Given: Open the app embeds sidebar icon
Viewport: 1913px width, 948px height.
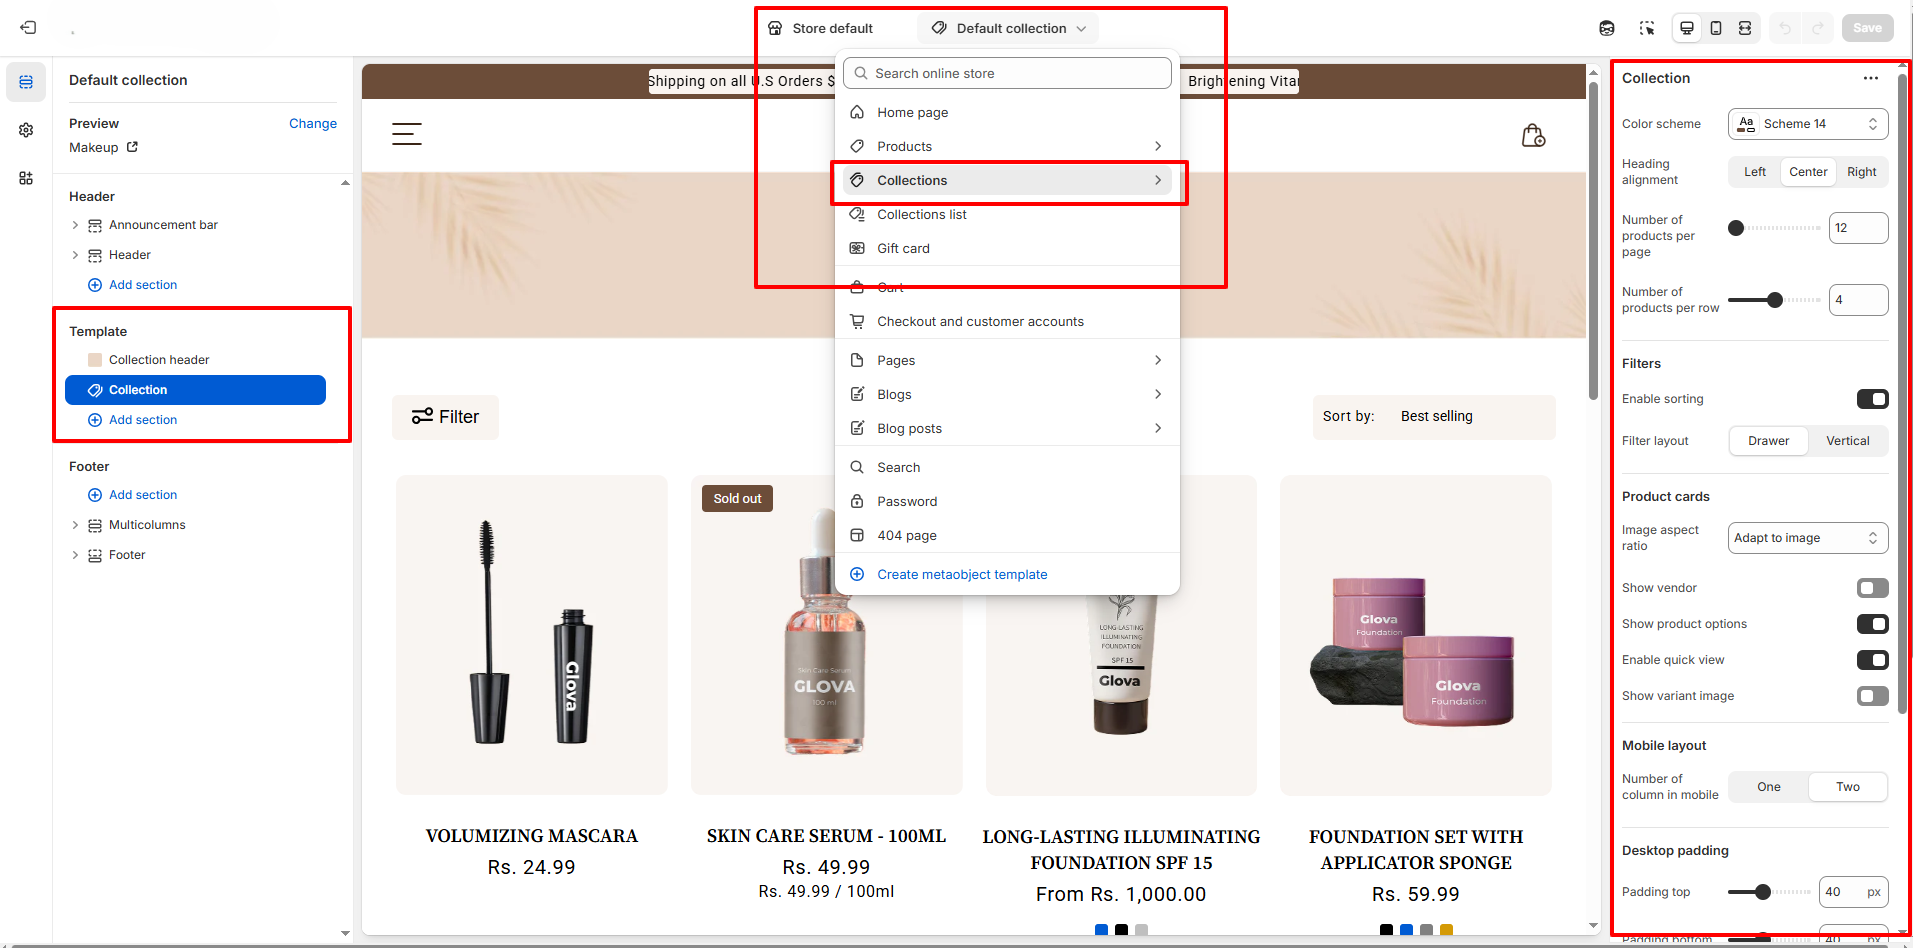Looking at the screenshot, I should click(x=26, y=178).
